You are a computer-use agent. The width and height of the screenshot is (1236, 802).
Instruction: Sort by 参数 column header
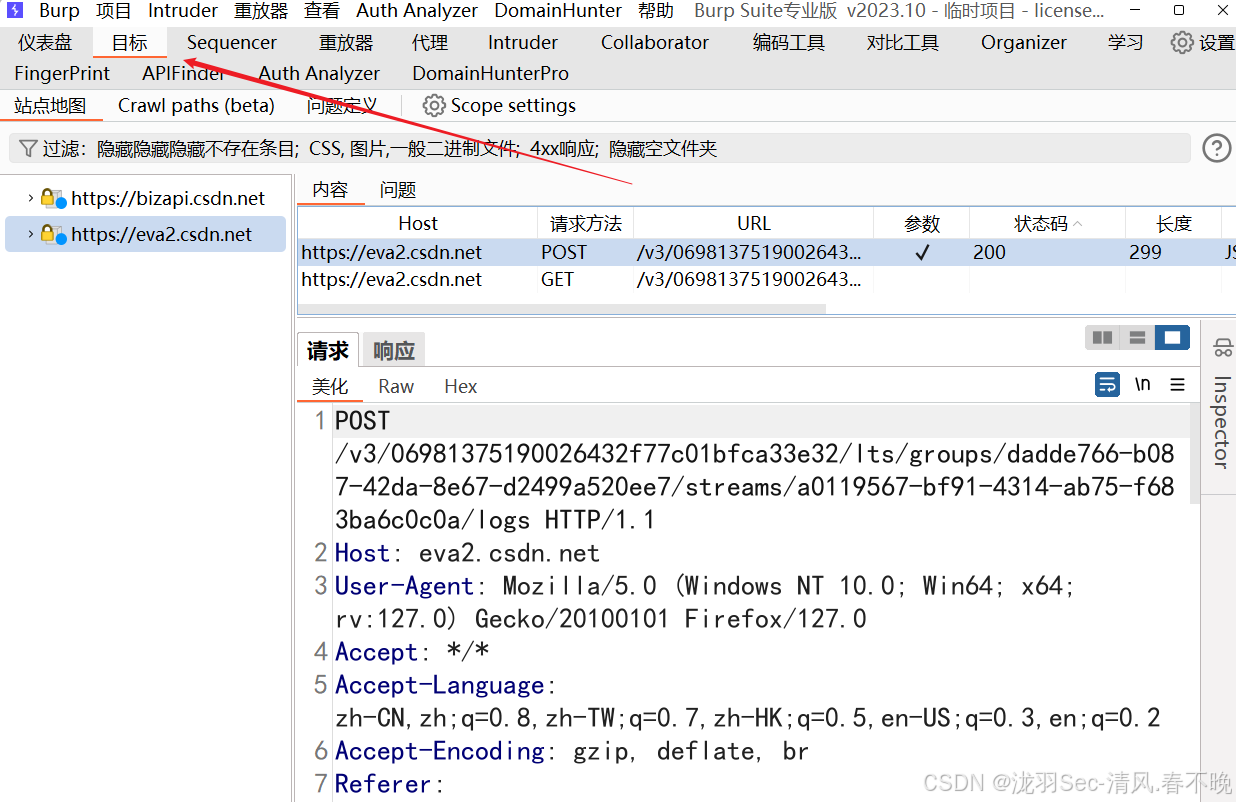[x=922, y=223]
